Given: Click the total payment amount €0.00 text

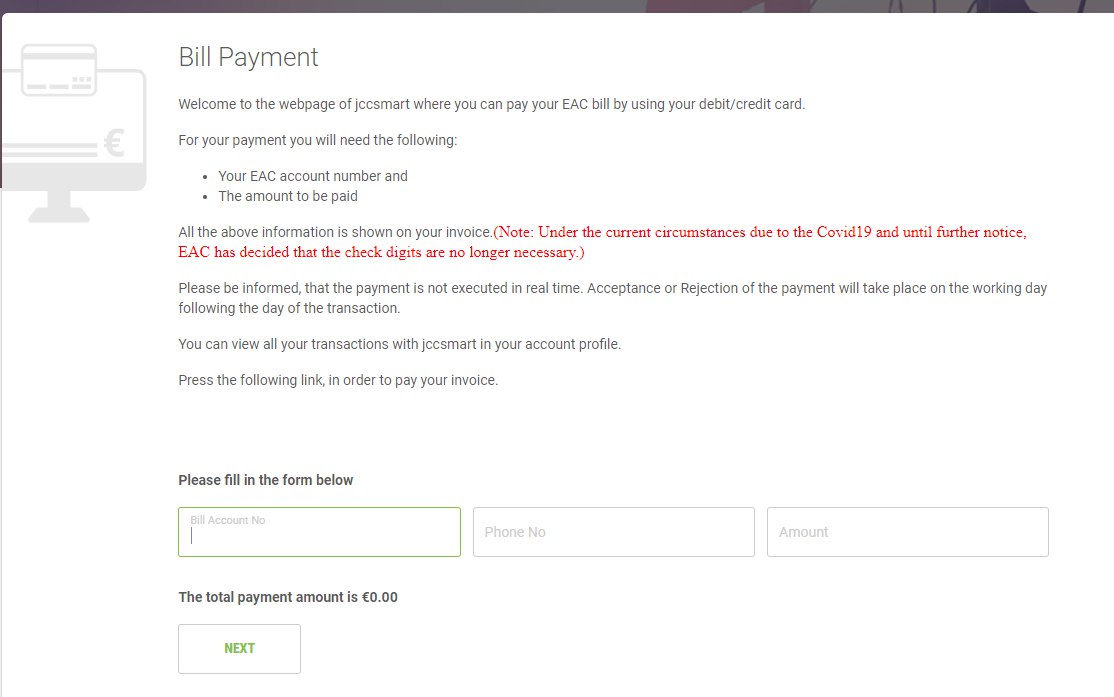Looking at the screenshot, I should point(288,597).
